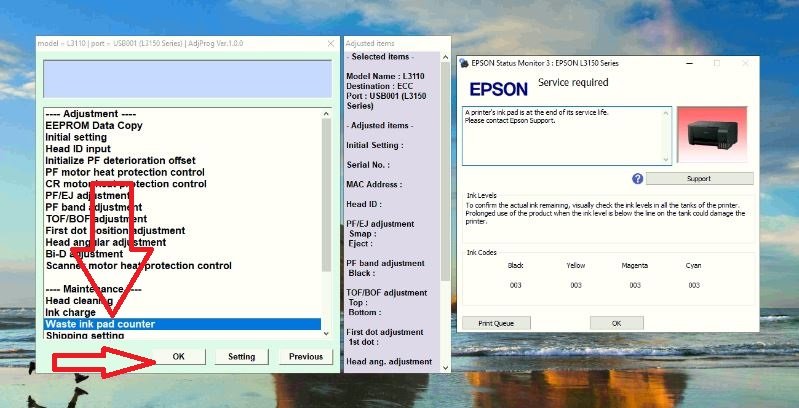Click up arrow in Adjusted items panel
The image size is (799, 408).
445,57
